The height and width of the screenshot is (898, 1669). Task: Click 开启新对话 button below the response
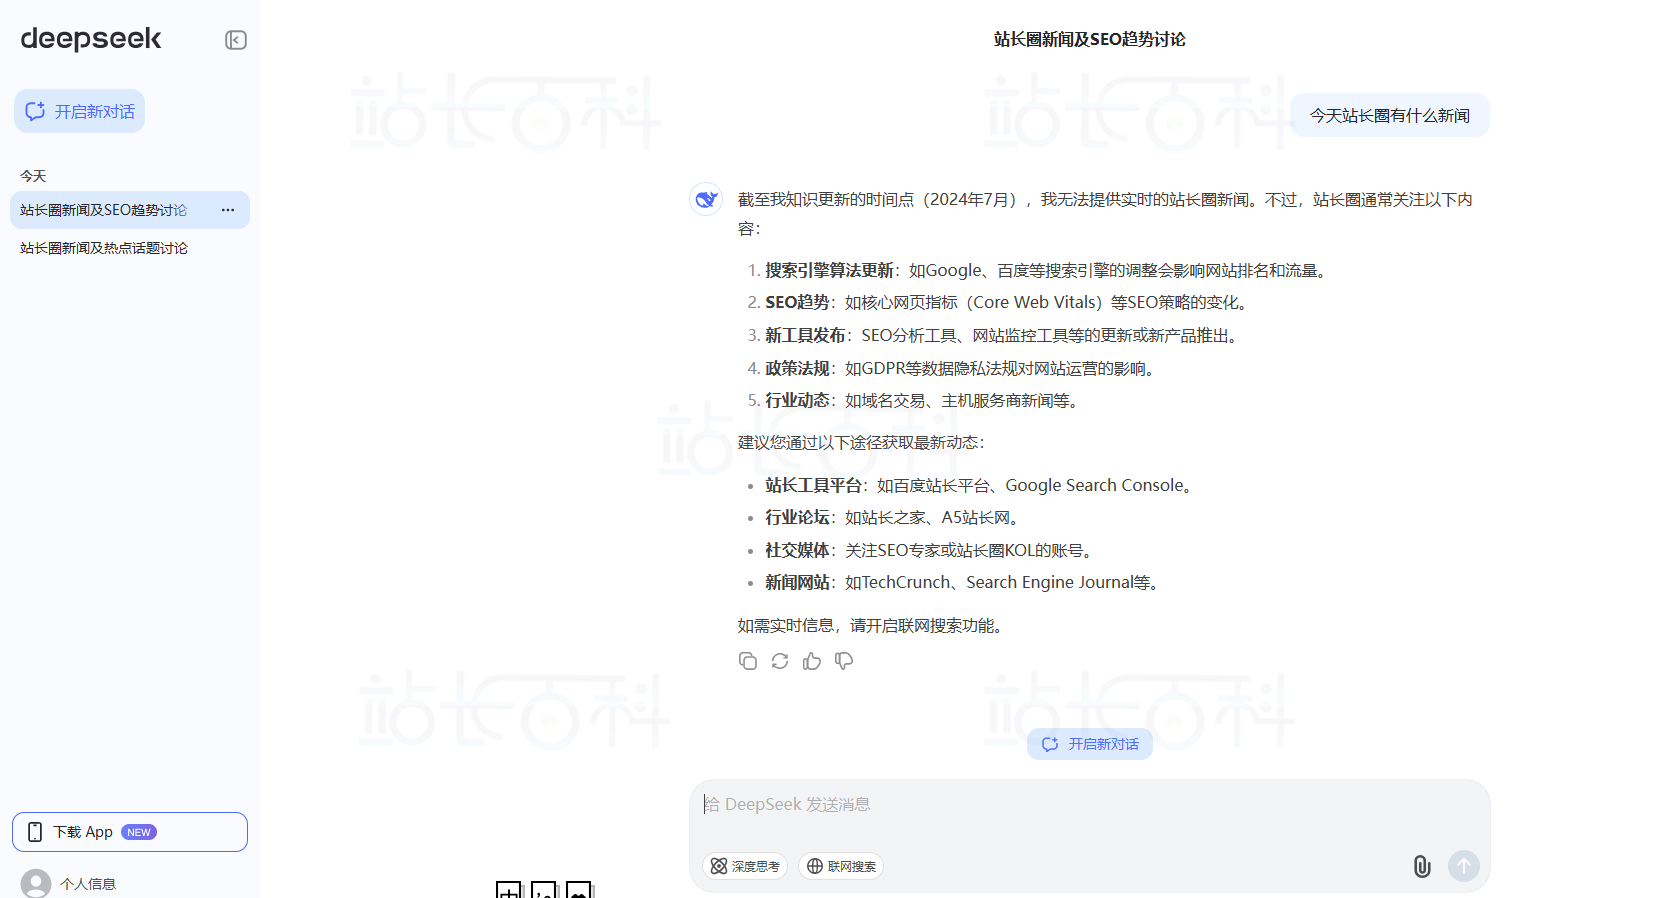click(1090, 744)
